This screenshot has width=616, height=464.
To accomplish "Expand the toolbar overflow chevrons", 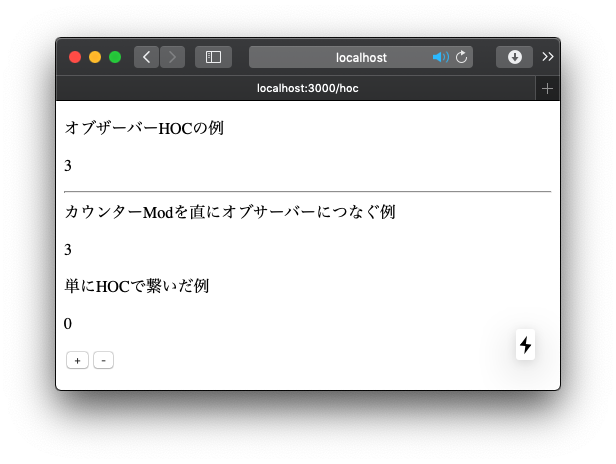I will [x=548, y=57].
